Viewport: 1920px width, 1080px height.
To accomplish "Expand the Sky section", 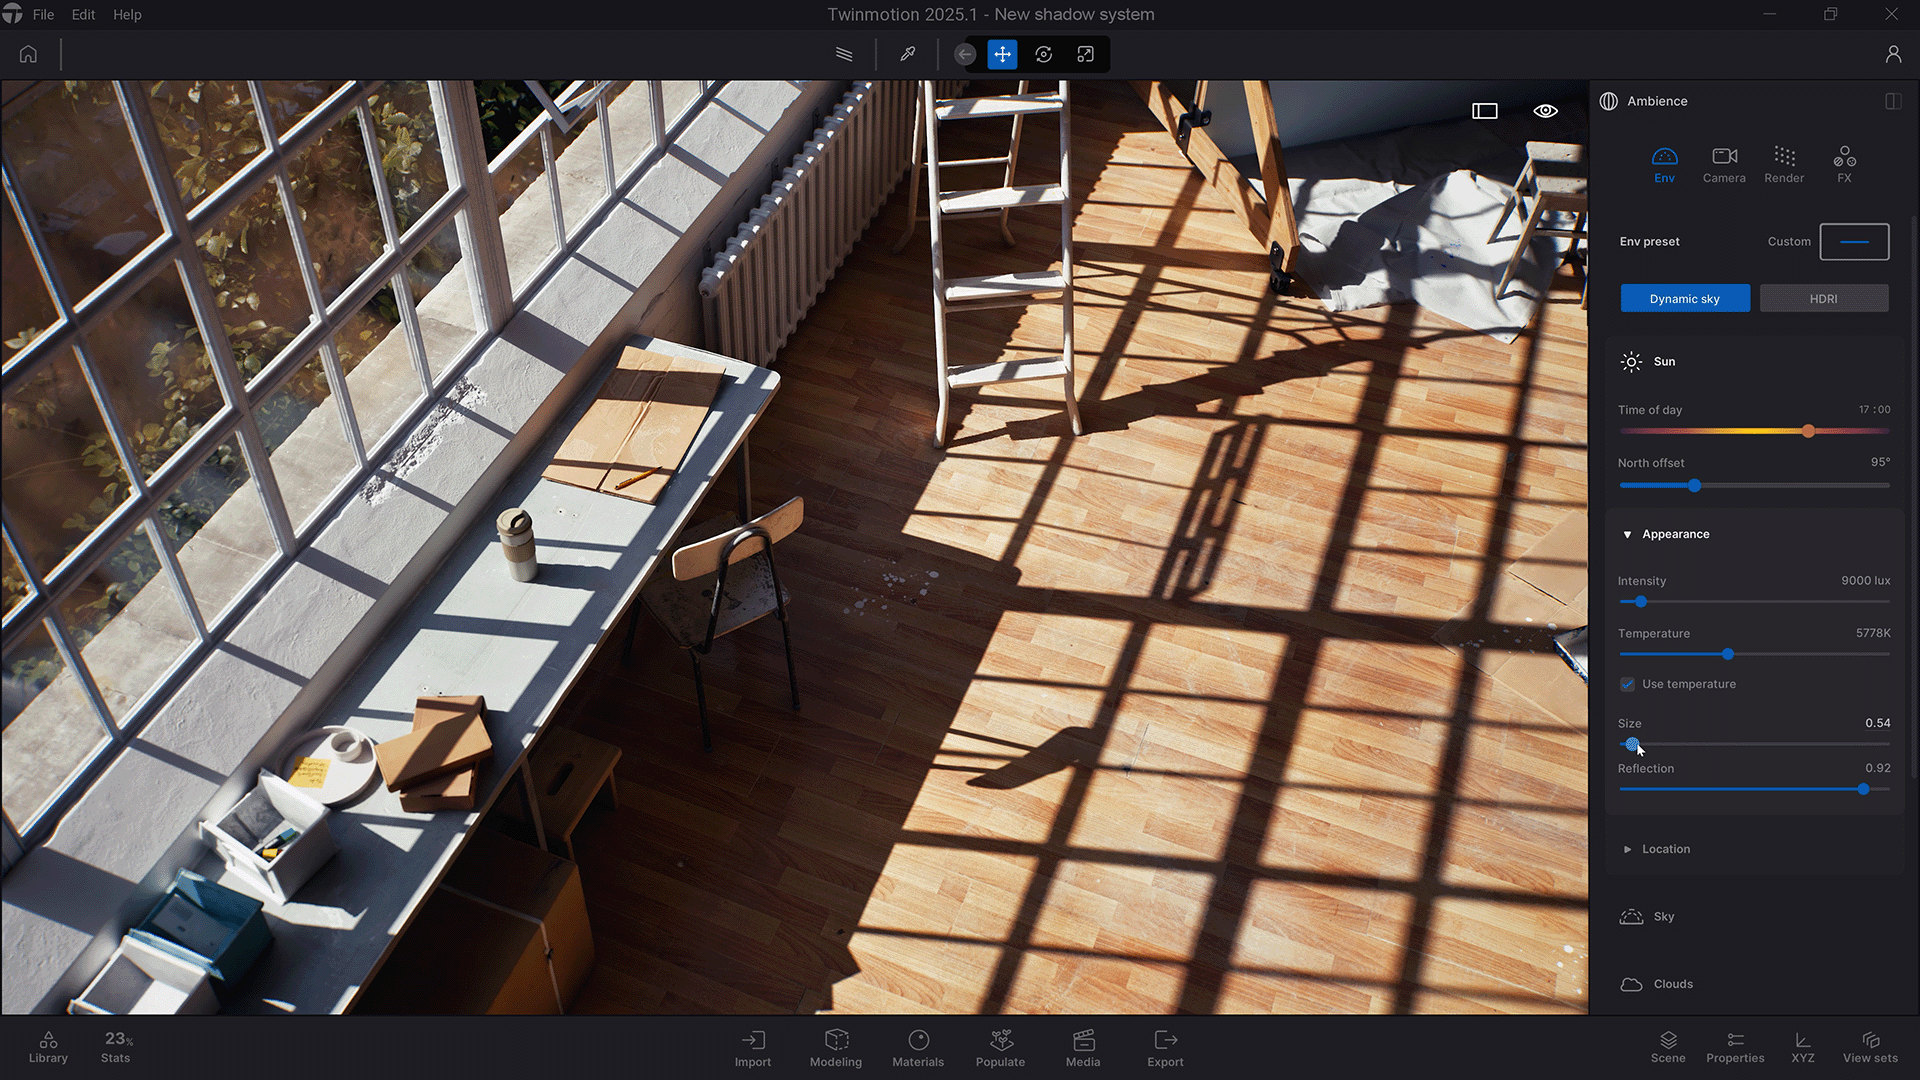I will pos(1663,916).
